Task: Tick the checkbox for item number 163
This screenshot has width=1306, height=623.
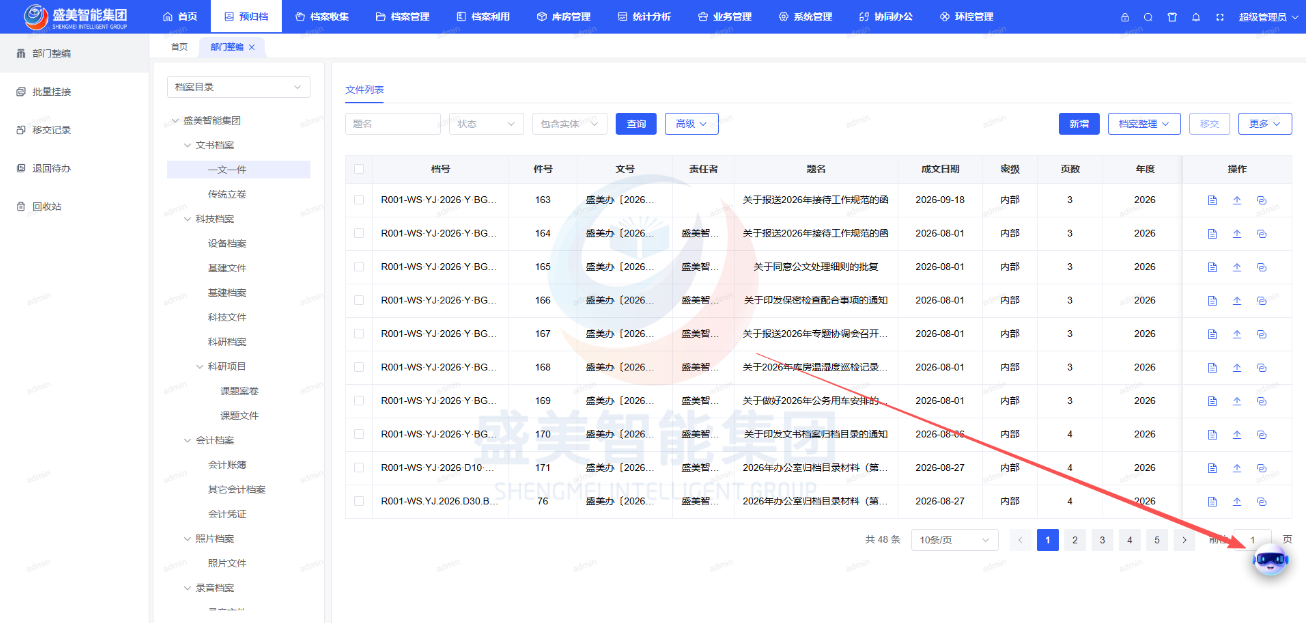Action: (x=359, y=200)
